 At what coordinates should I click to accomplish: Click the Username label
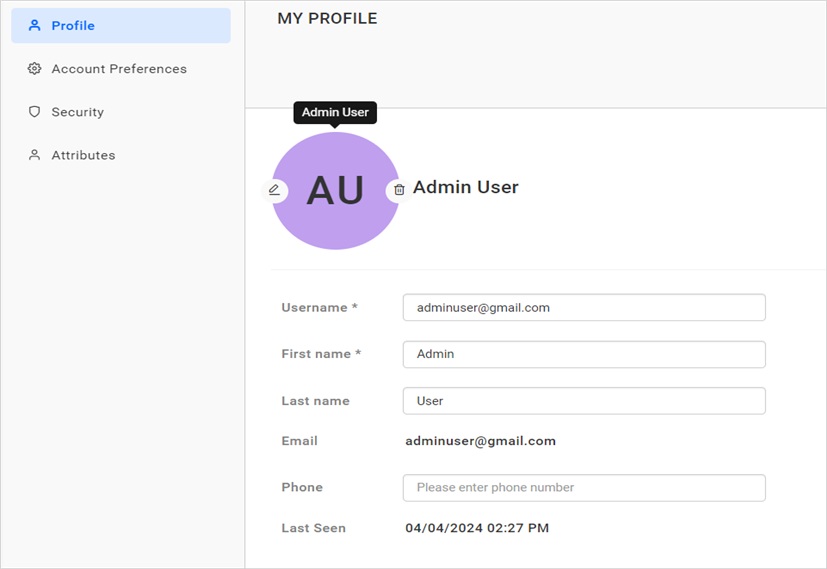[320, 307]
